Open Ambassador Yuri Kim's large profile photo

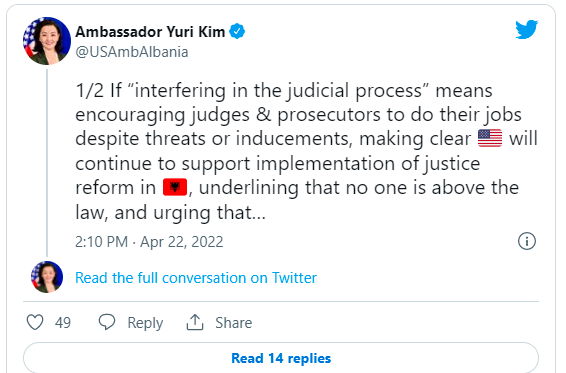click(47, 41)
